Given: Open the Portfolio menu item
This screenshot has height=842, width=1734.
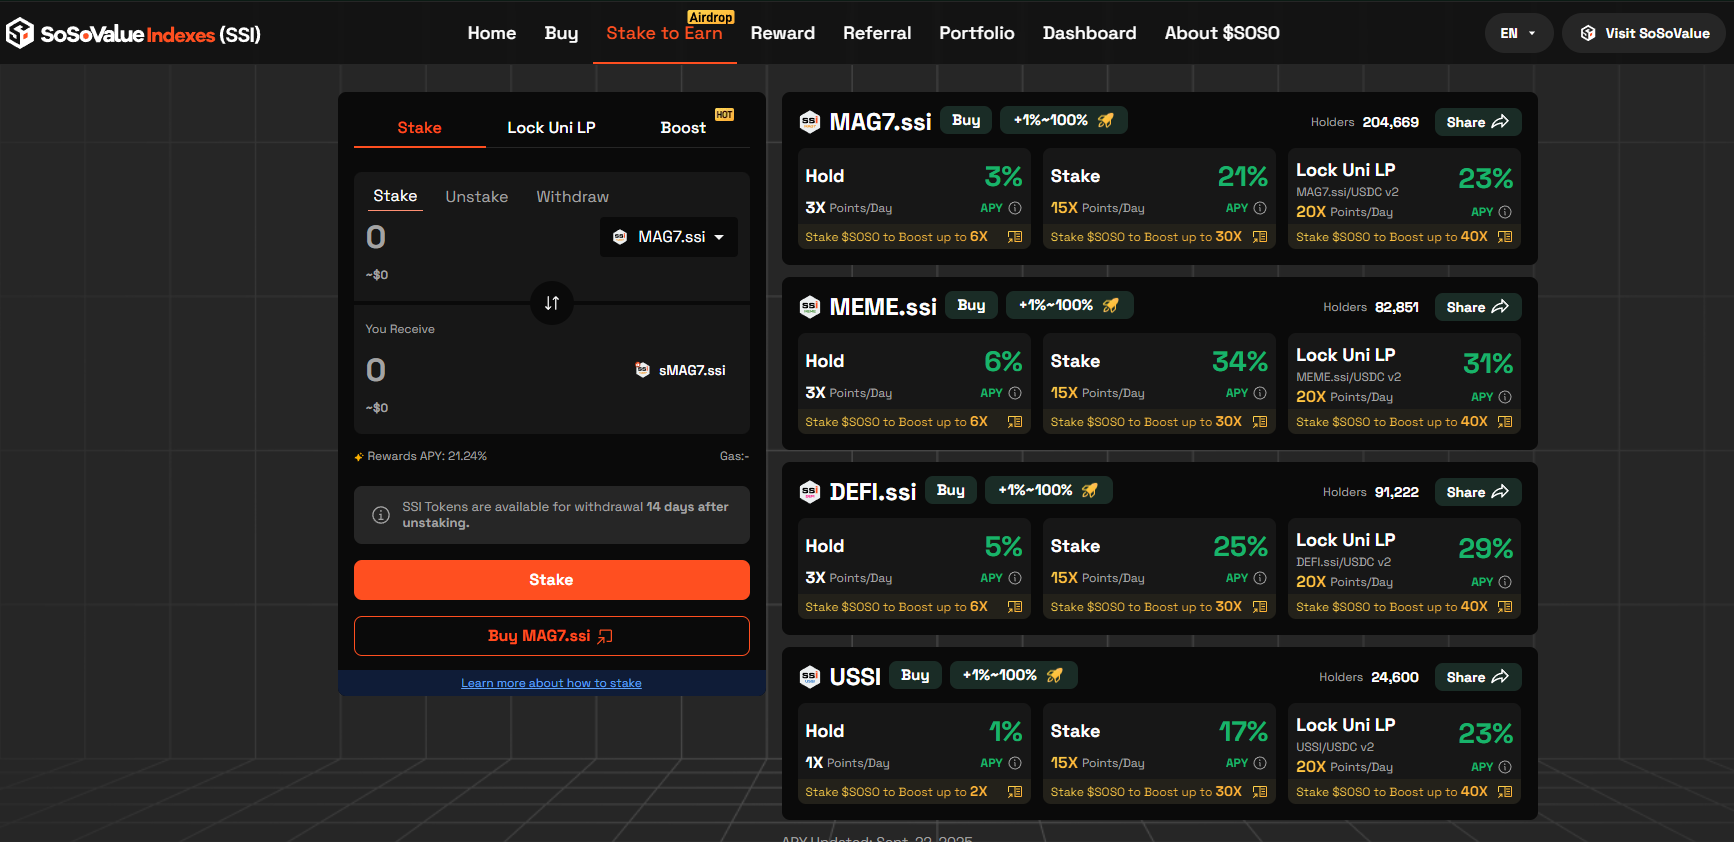Looking at the screenshot, I should [976, 33].
